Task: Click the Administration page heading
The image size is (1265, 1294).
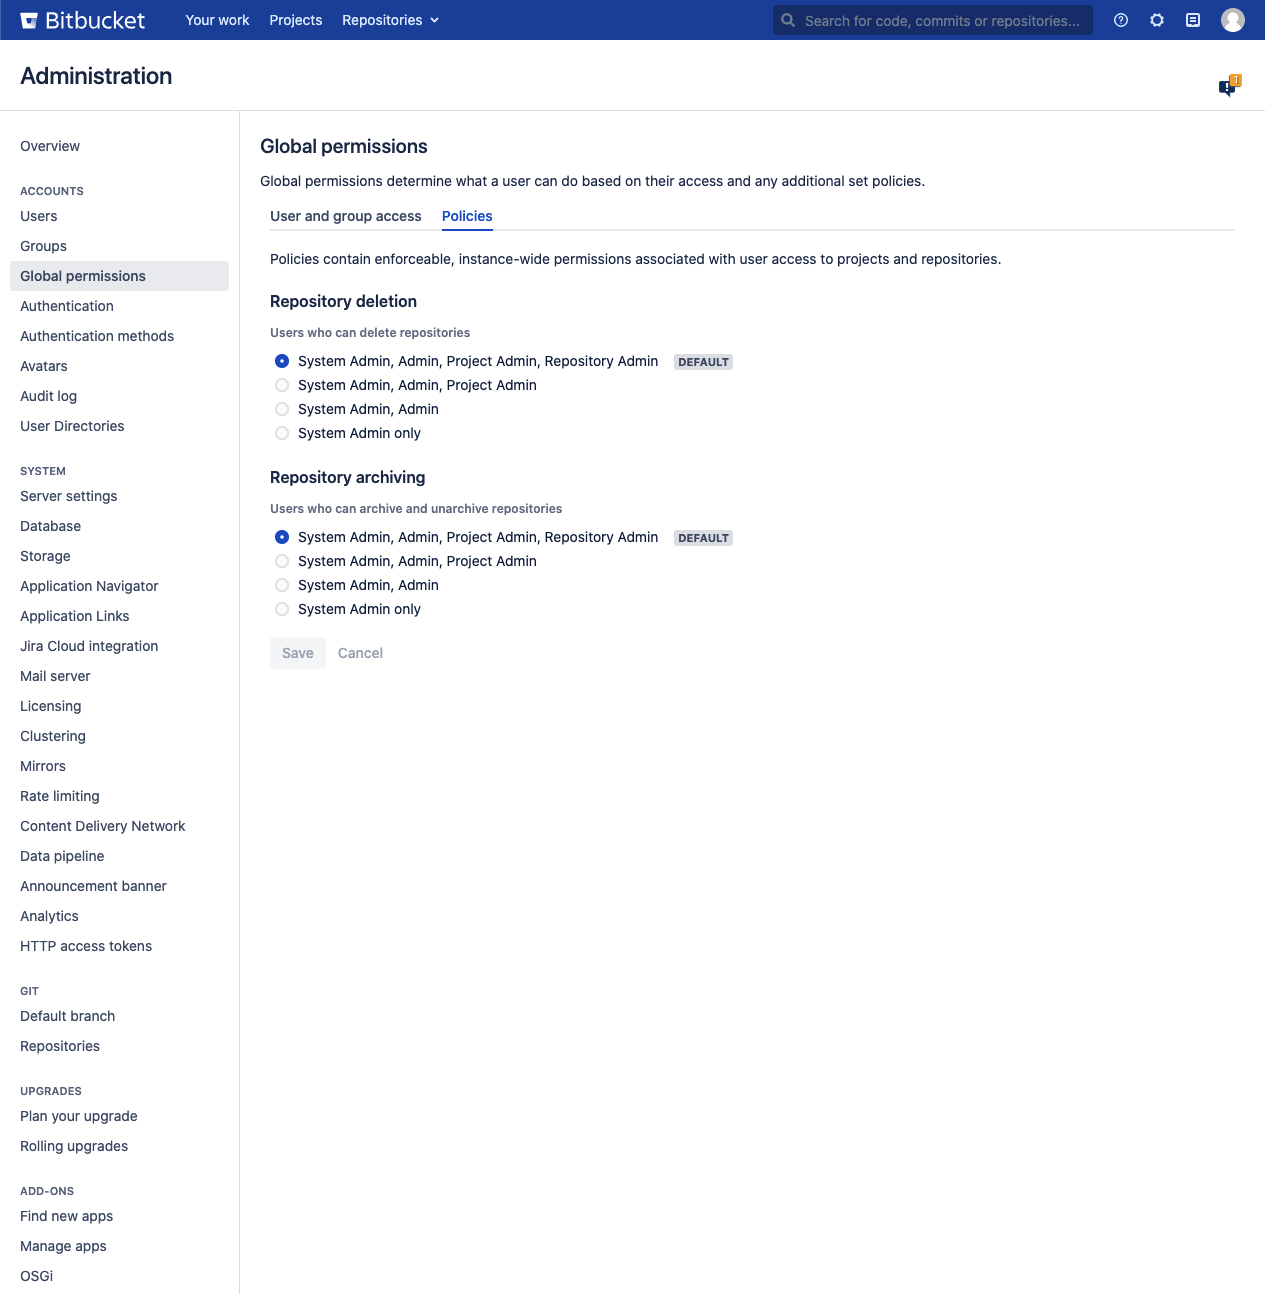Action: [96, 76]
